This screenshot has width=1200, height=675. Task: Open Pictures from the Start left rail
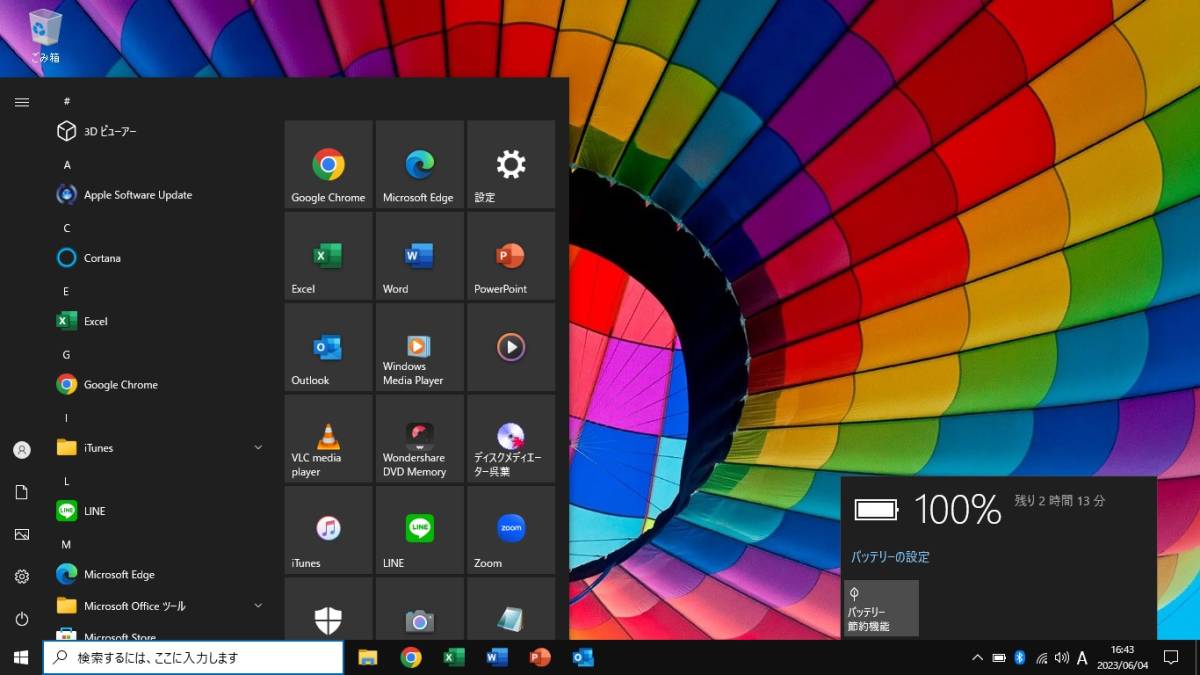(22, 534)
